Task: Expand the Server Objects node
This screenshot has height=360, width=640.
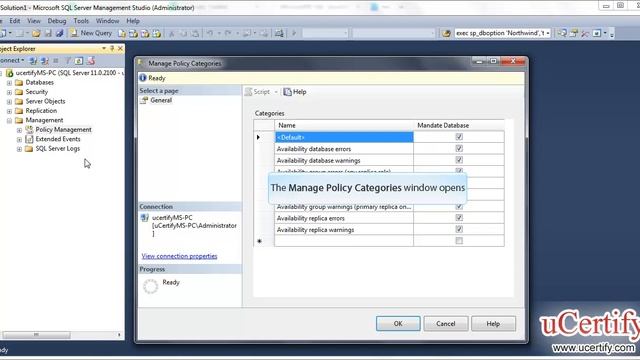Action: (x=9, y=101)
